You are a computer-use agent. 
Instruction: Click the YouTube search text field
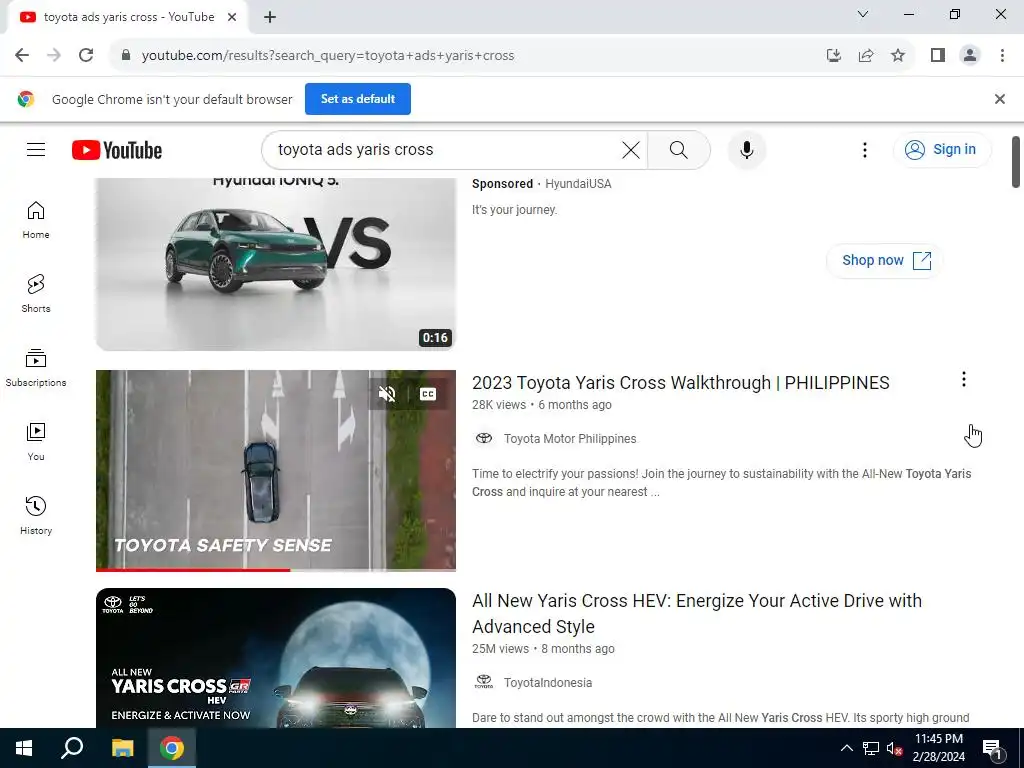[x=444, y=150]
